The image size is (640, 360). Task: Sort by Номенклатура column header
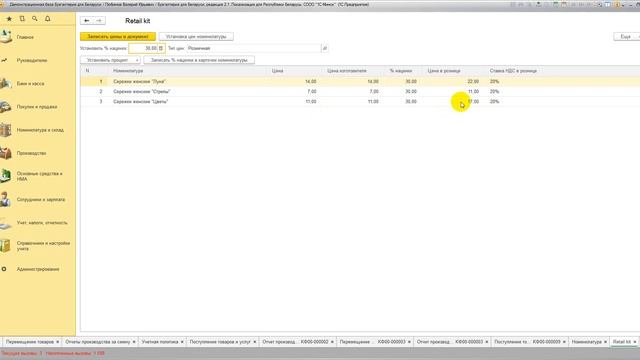[x=128, y=71]
